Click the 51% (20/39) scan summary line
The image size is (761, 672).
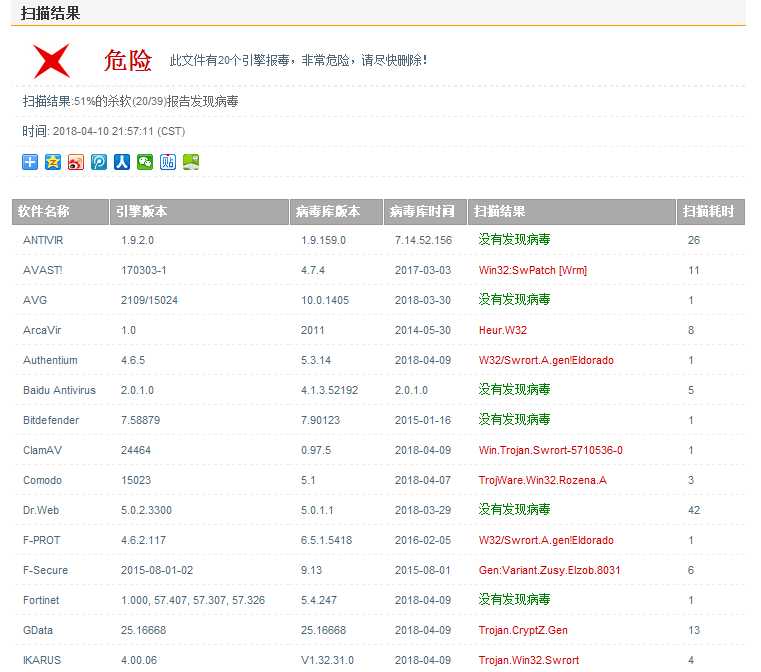[x=131, y=101]
